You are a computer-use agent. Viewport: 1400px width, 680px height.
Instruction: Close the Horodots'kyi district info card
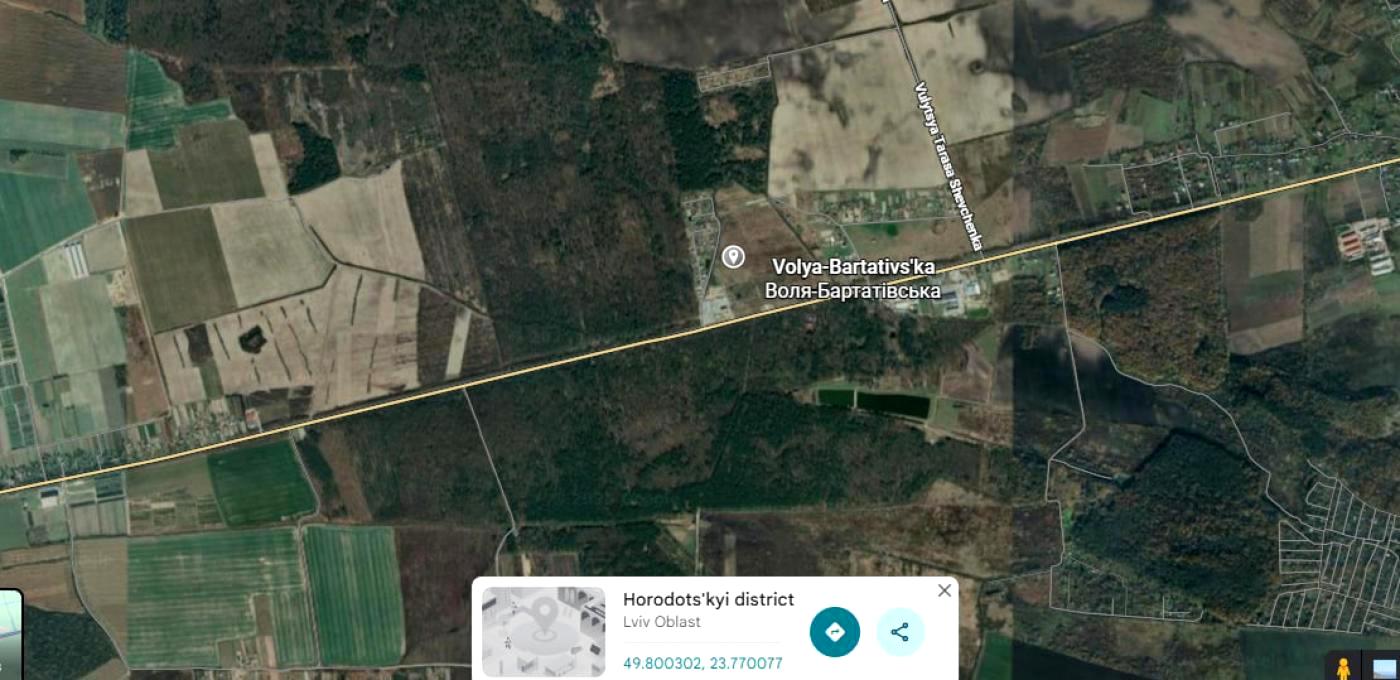tap(944, 591)
